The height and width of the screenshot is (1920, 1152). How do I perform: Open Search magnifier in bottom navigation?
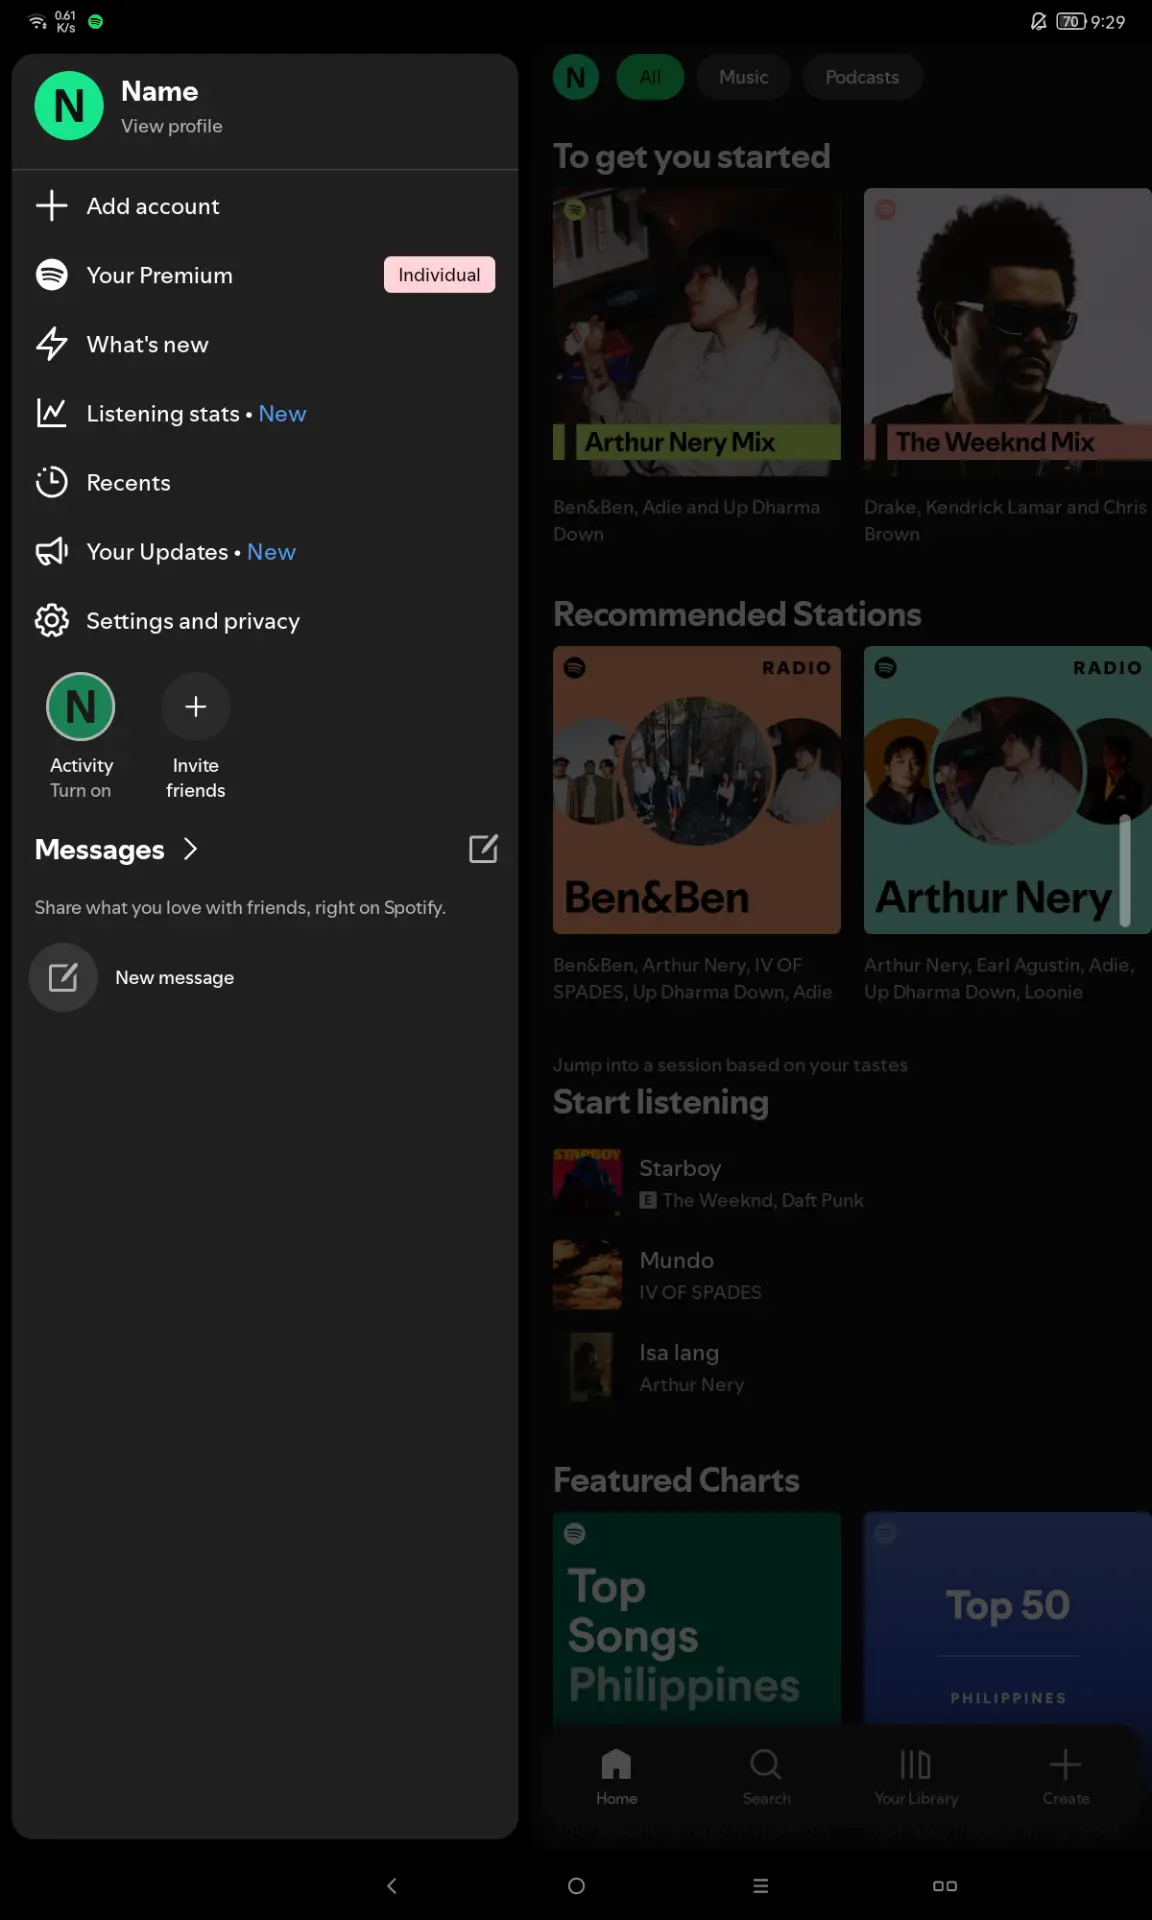click(x=766, y=1764)
